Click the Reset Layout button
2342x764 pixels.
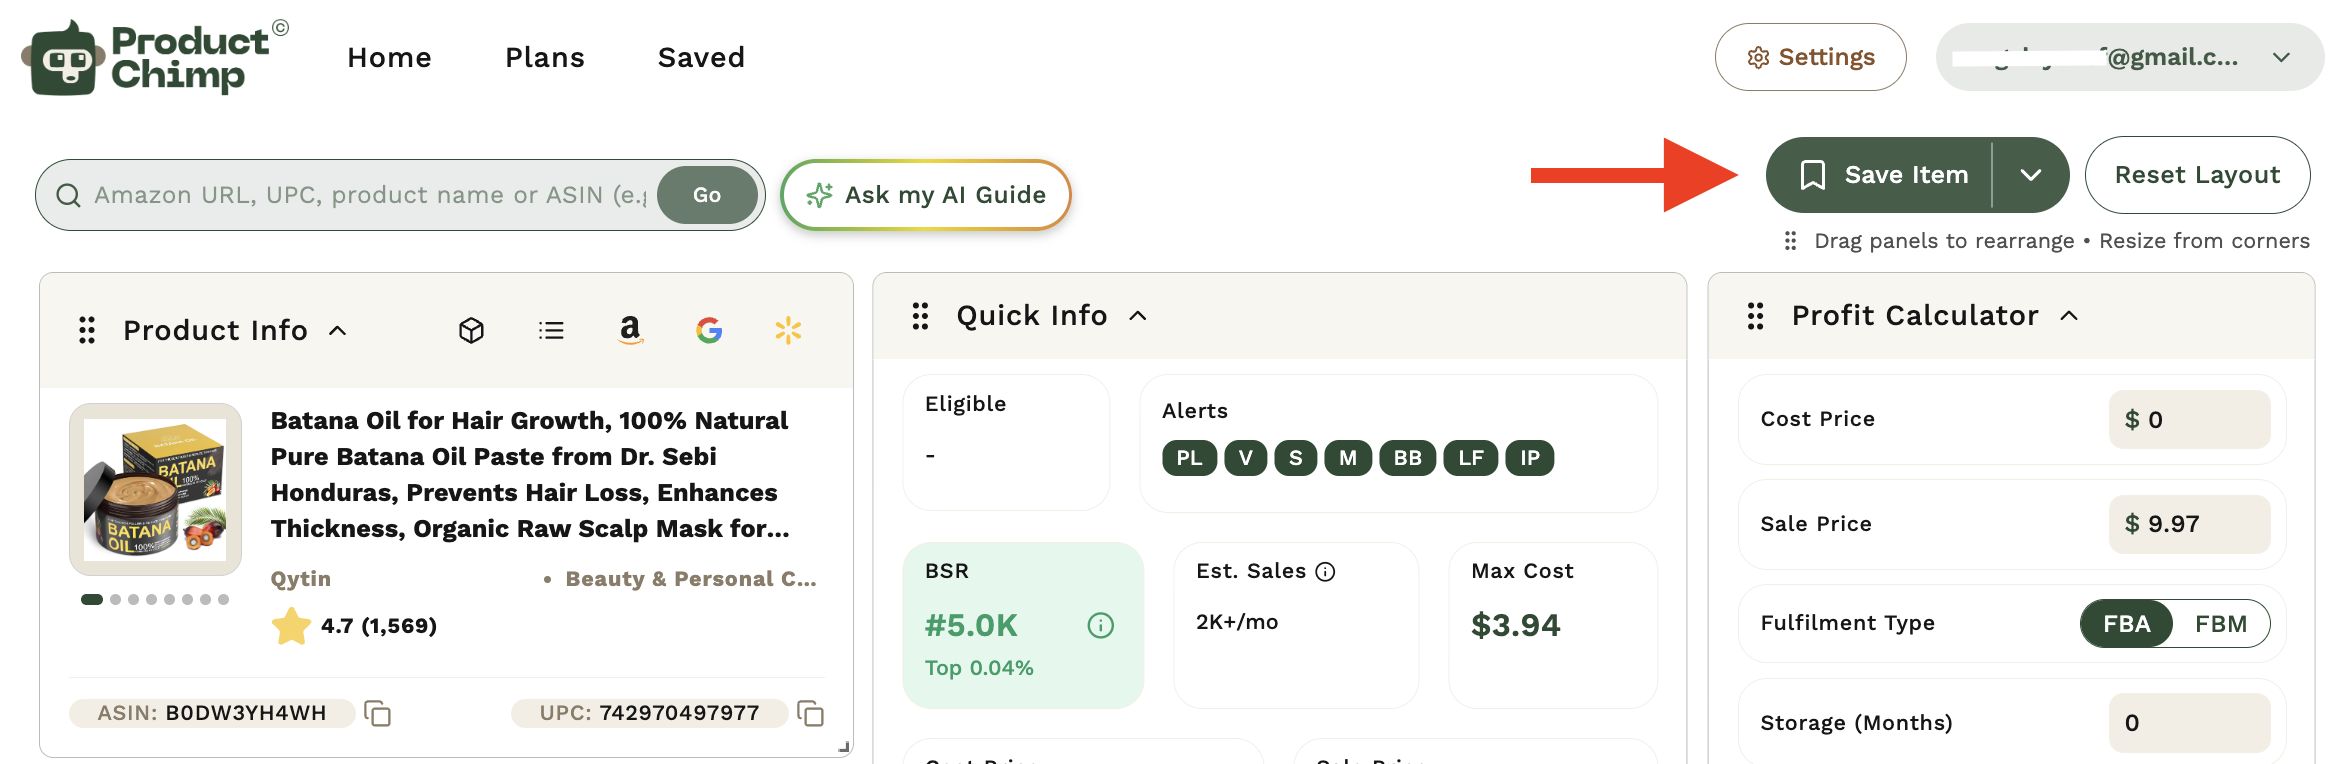point(2197,175)
